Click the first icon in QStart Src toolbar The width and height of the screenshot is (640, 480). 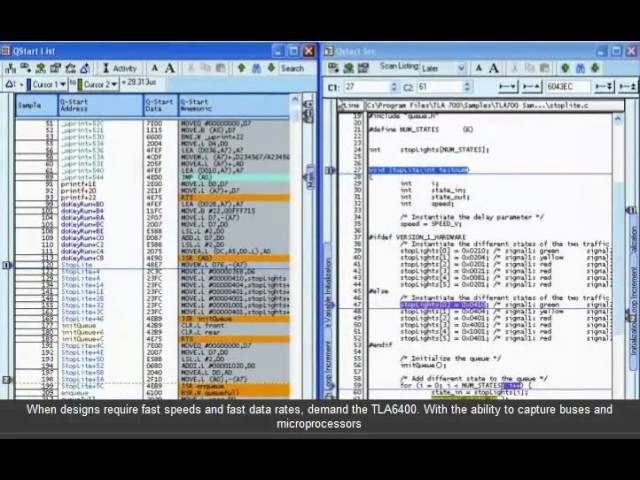pyautogui.click(x=333, y=68)
